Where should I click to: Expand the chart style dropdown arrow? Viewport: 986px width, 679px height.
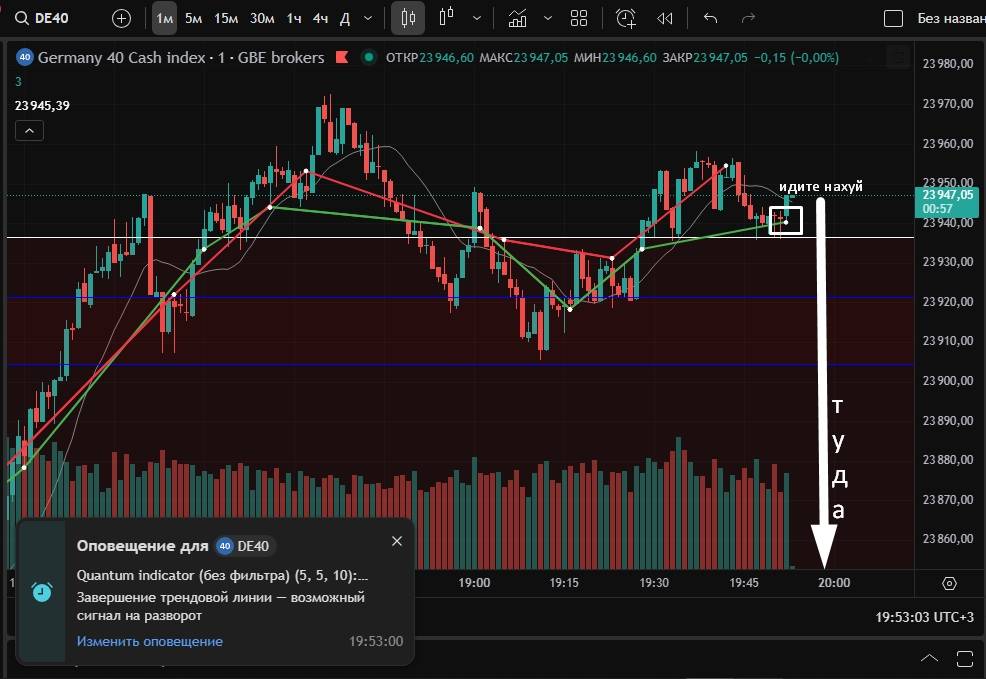(x=476, y=18)
